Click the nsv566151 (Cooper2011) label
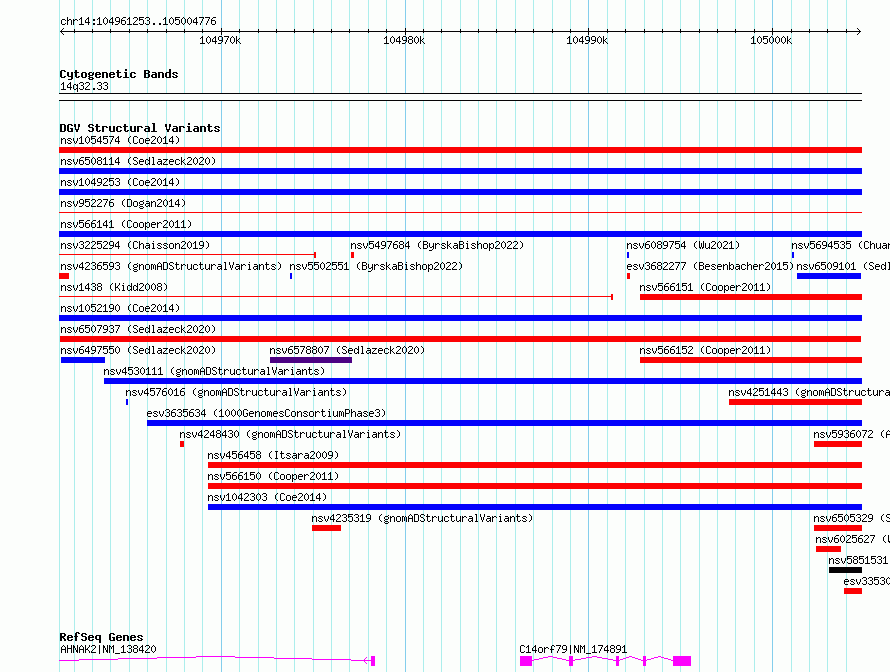 click(x=705, y=287)
